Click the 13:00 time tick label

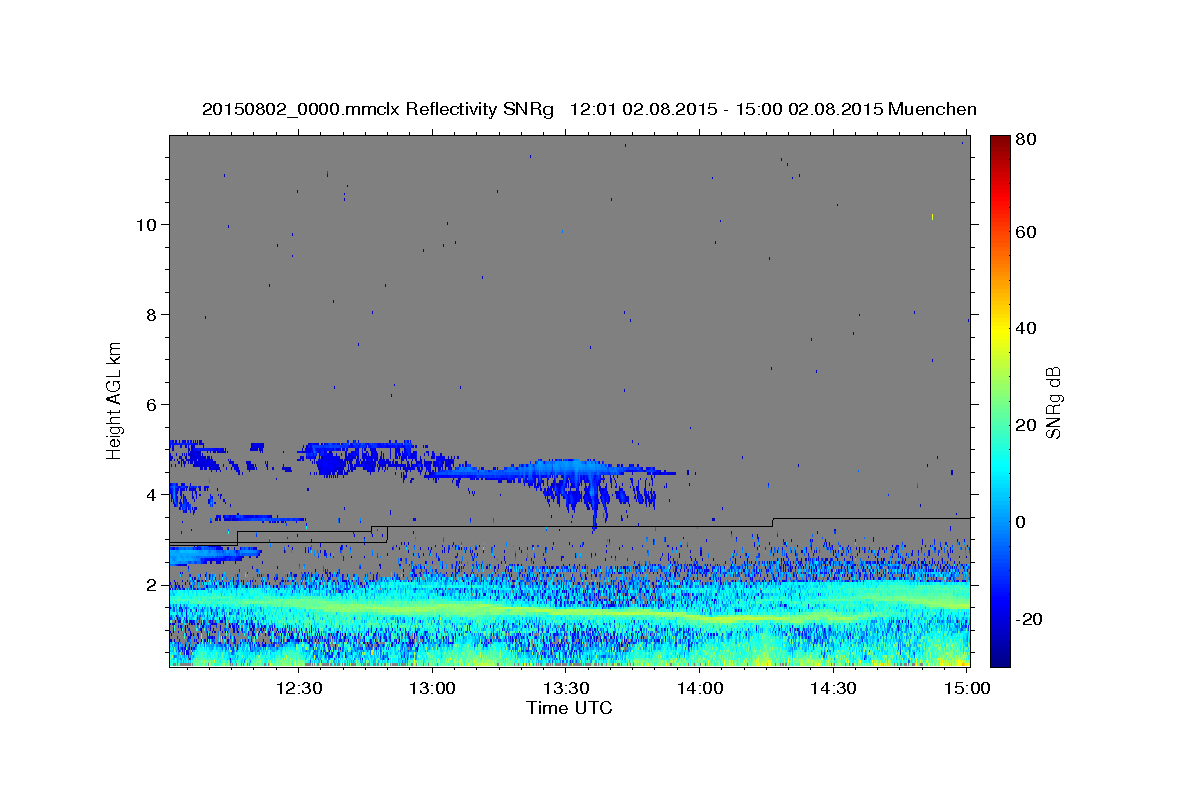point(433,688)
